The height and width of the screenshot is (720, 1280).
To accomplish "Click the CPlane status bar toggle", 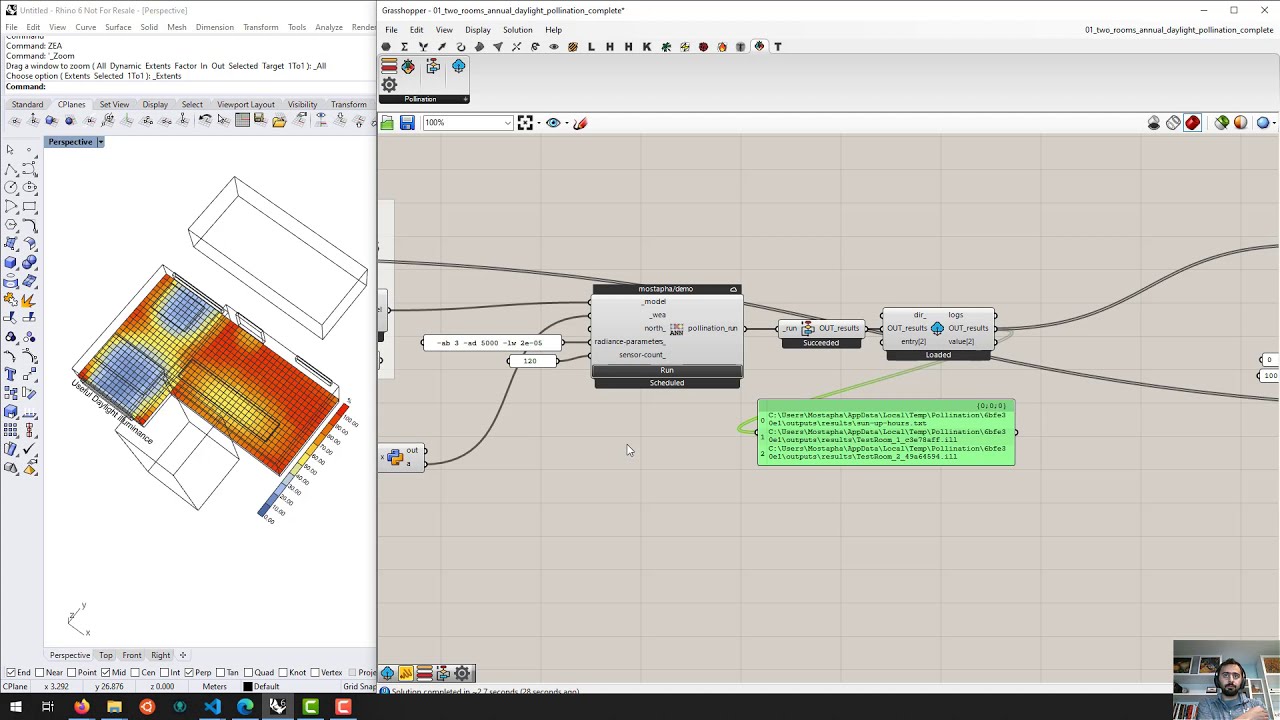I will click(16, 687).
